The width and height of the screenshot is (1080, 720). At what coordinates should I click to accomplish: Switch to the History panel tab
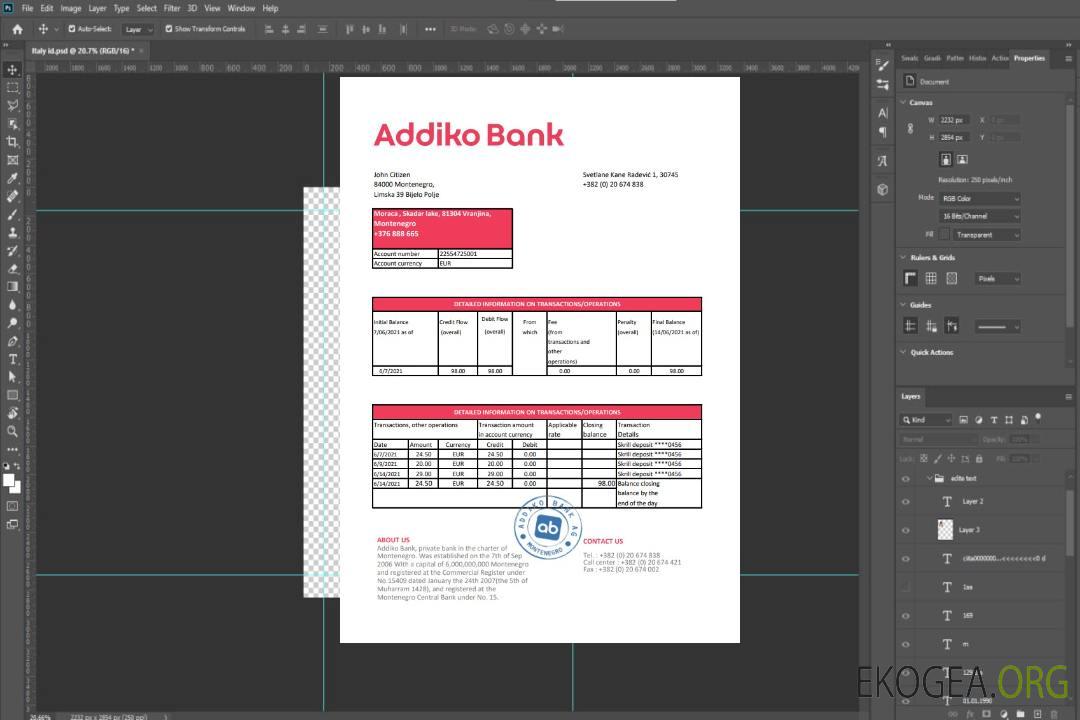tap(977, 59)
